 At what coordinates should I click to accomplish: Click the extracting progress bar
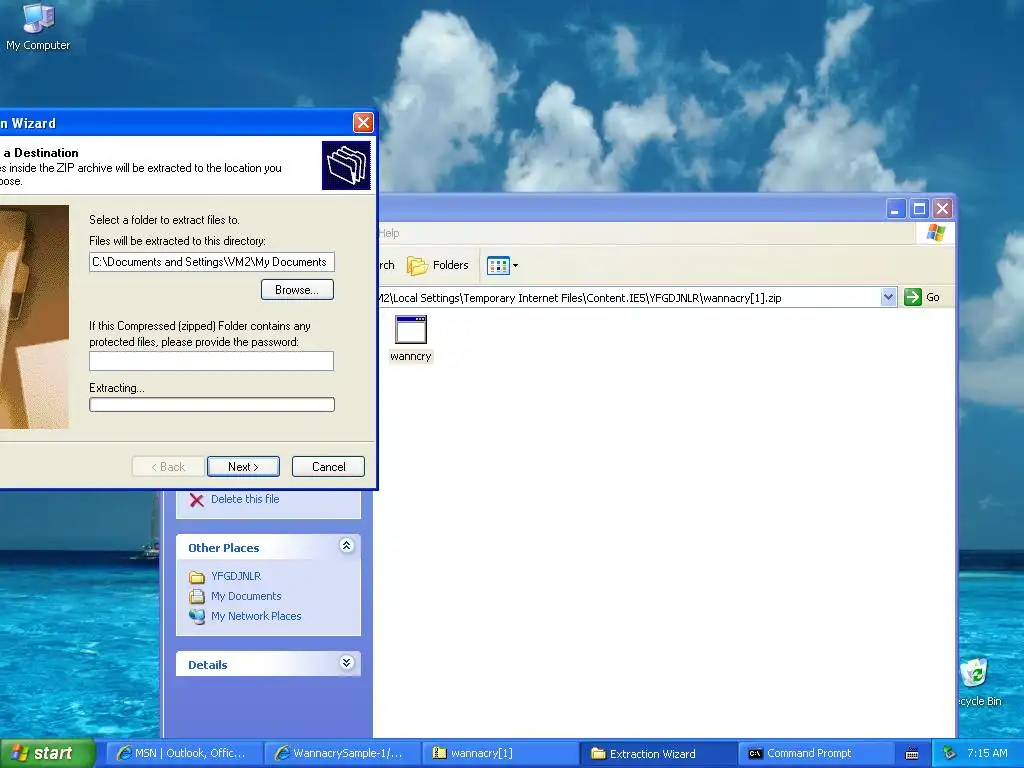click(x=212, y=405)
